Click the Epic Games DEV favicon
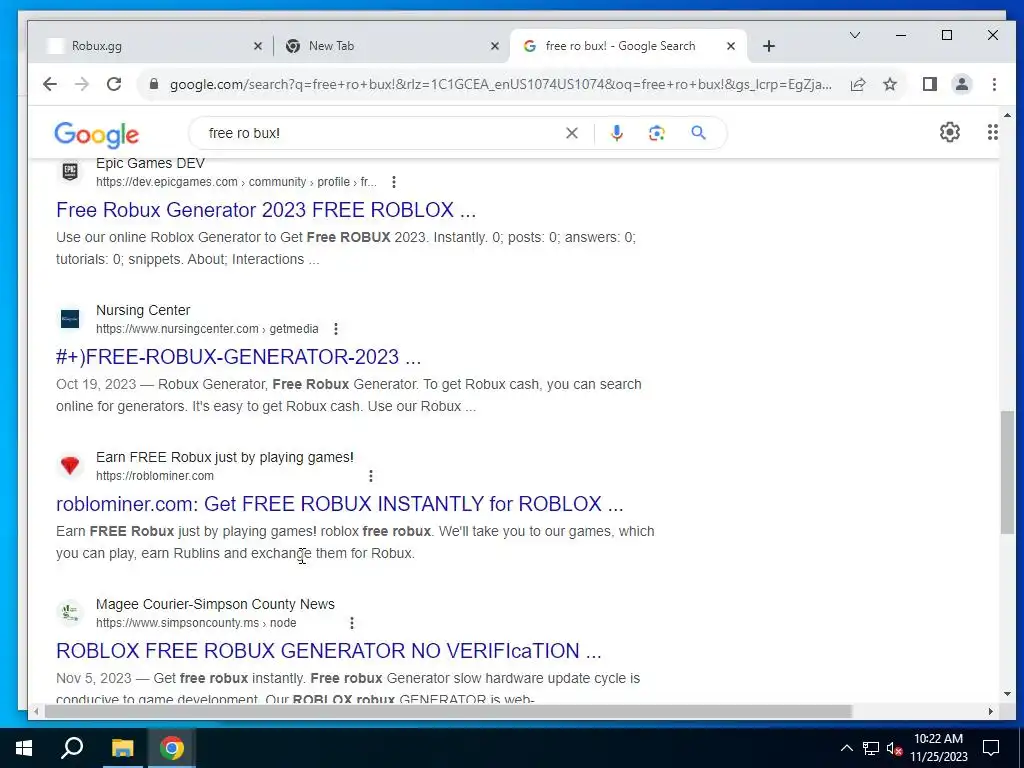The image size is (1024, 768). 70,172
